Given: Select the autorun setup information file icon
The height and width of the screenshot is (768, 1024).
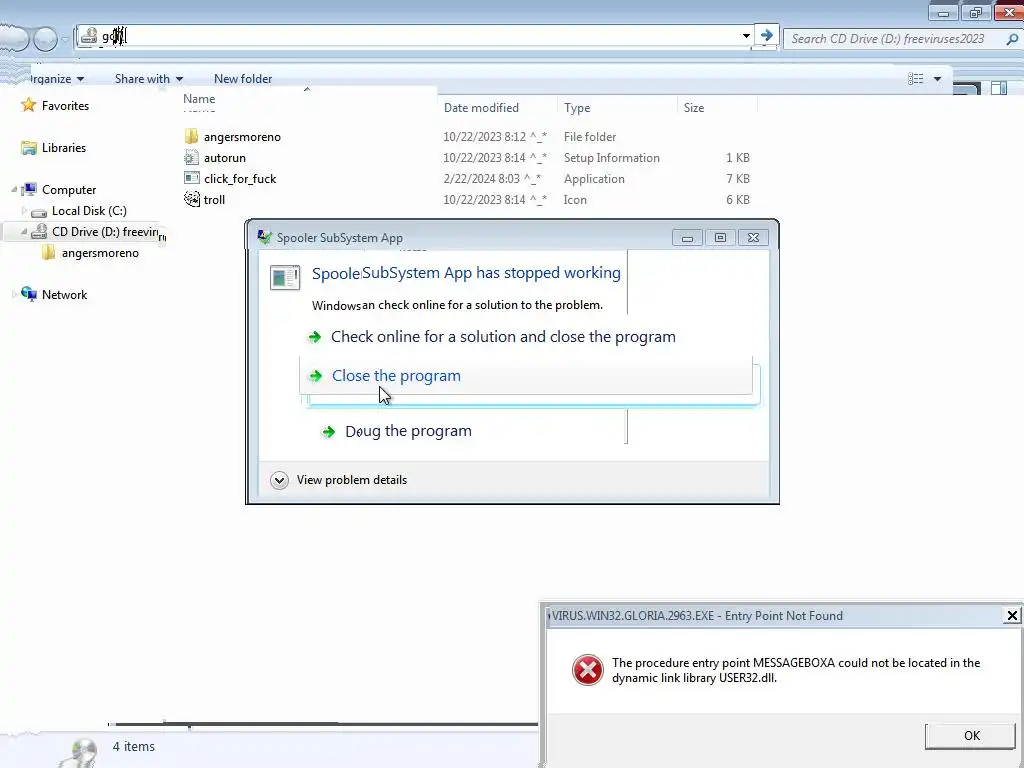Looking at the screenshot, I should (191, 157).
